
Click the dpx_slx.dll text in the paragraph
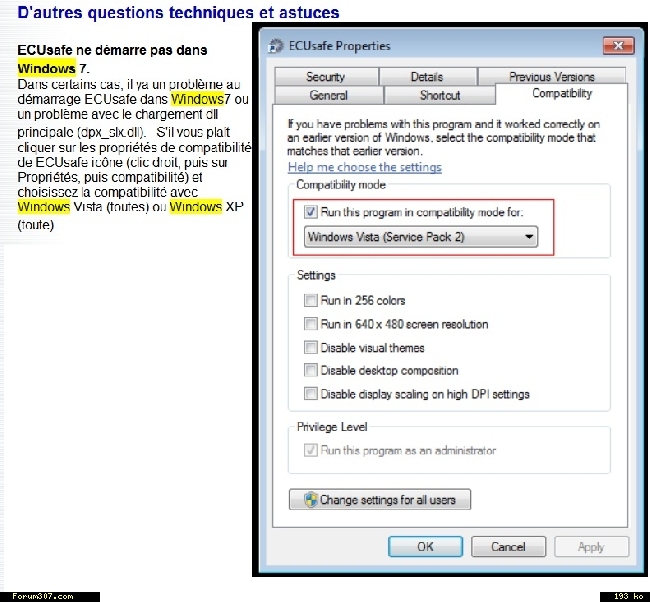click(110, 132)
